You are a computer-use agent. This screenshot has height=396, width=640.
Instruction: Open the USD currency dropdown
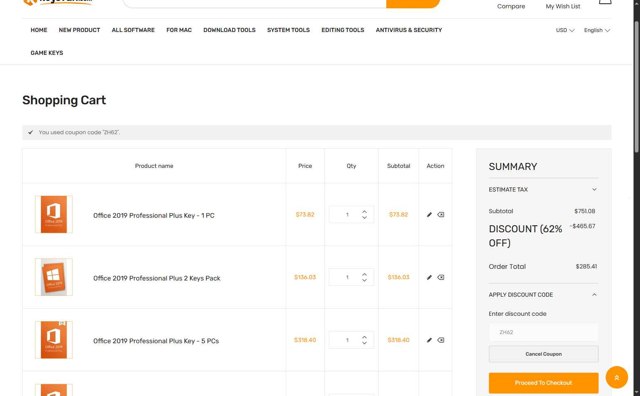click(565, 30)
